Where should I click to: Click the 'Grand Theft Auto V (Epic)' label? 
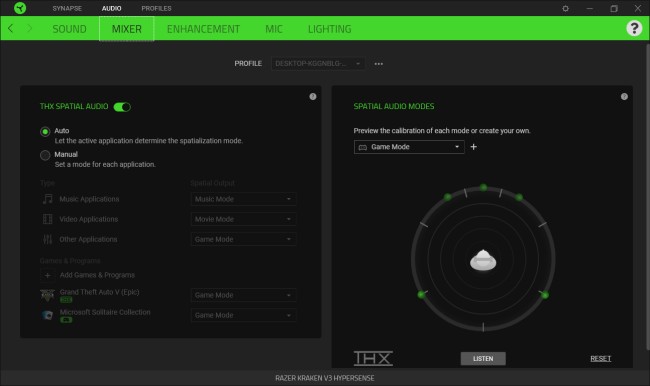[x=99, y=292]
